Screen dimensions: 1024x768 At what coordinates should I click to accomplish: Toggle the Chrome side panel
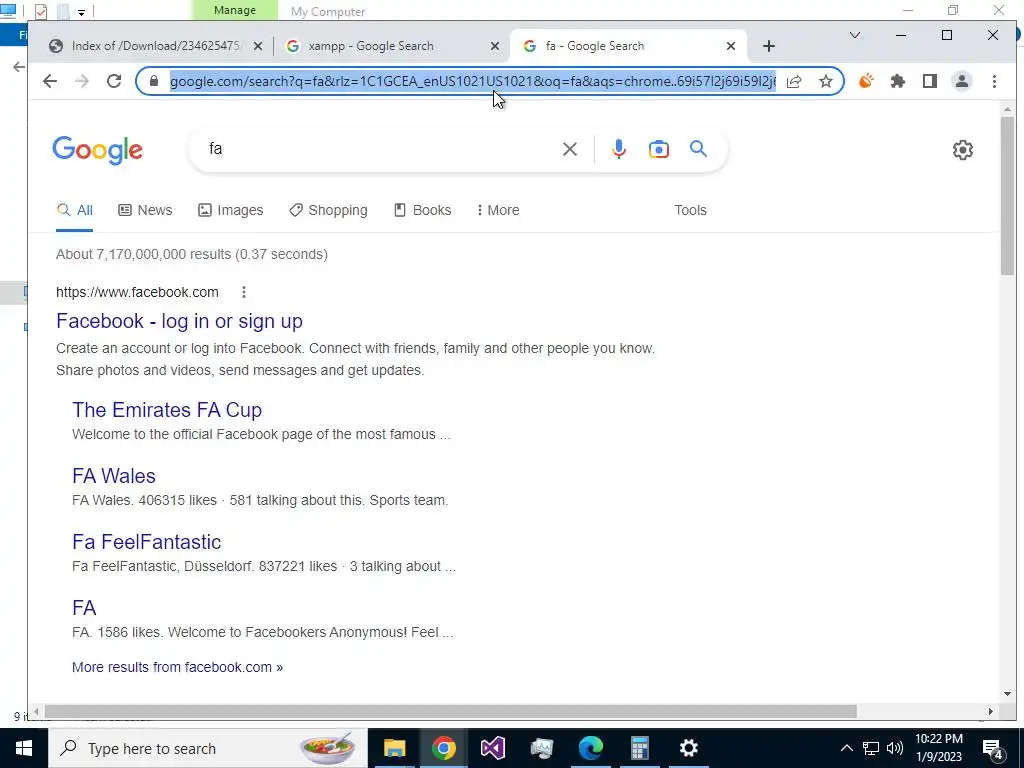point(930,81)
